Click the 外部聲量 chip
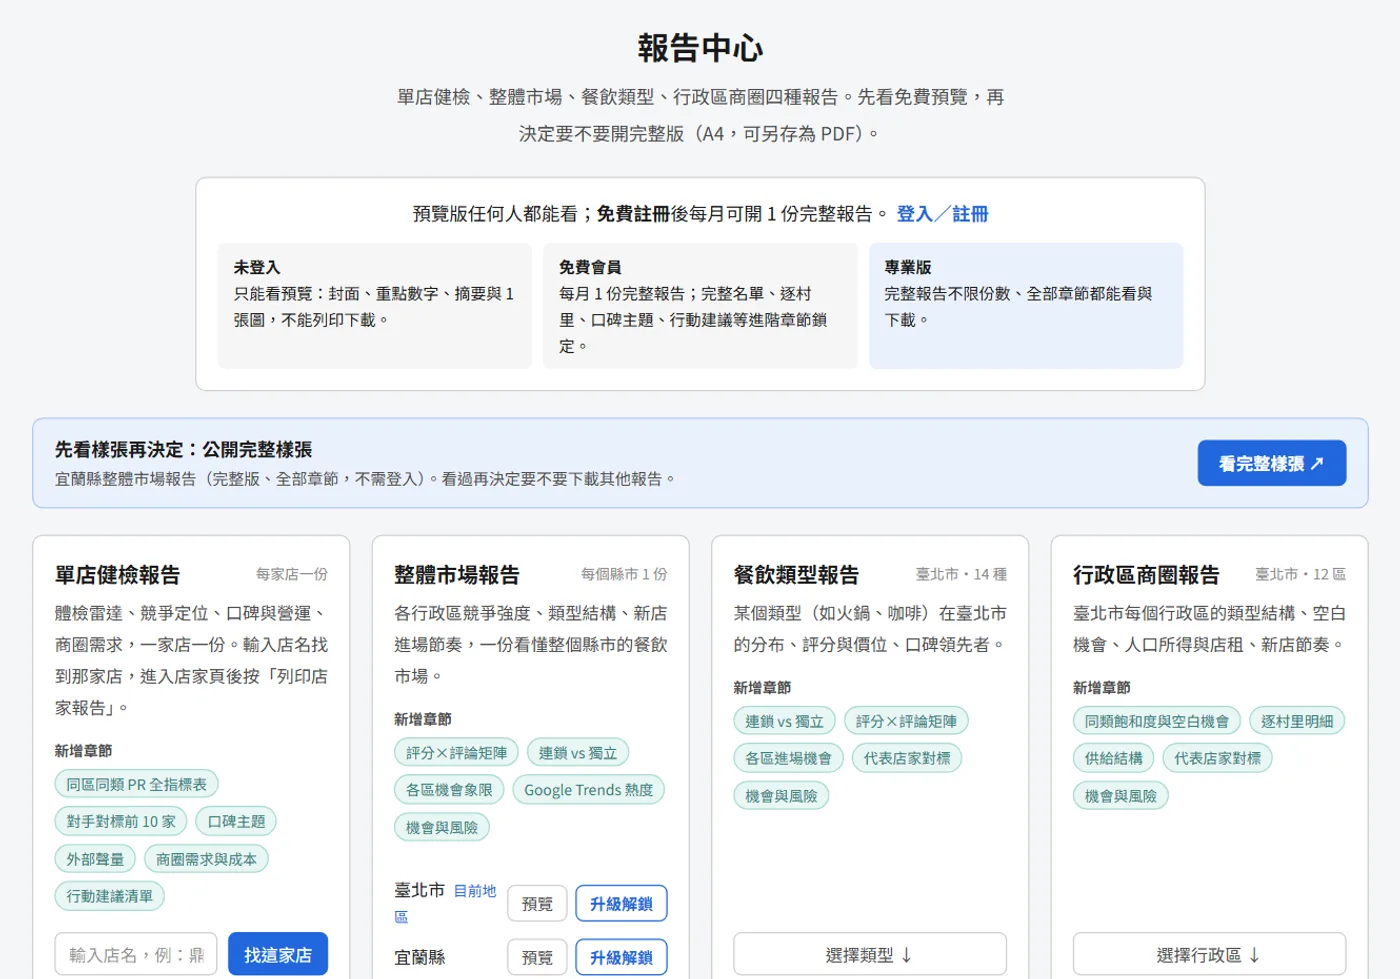1400x979 pixels. tap(95, 859)
